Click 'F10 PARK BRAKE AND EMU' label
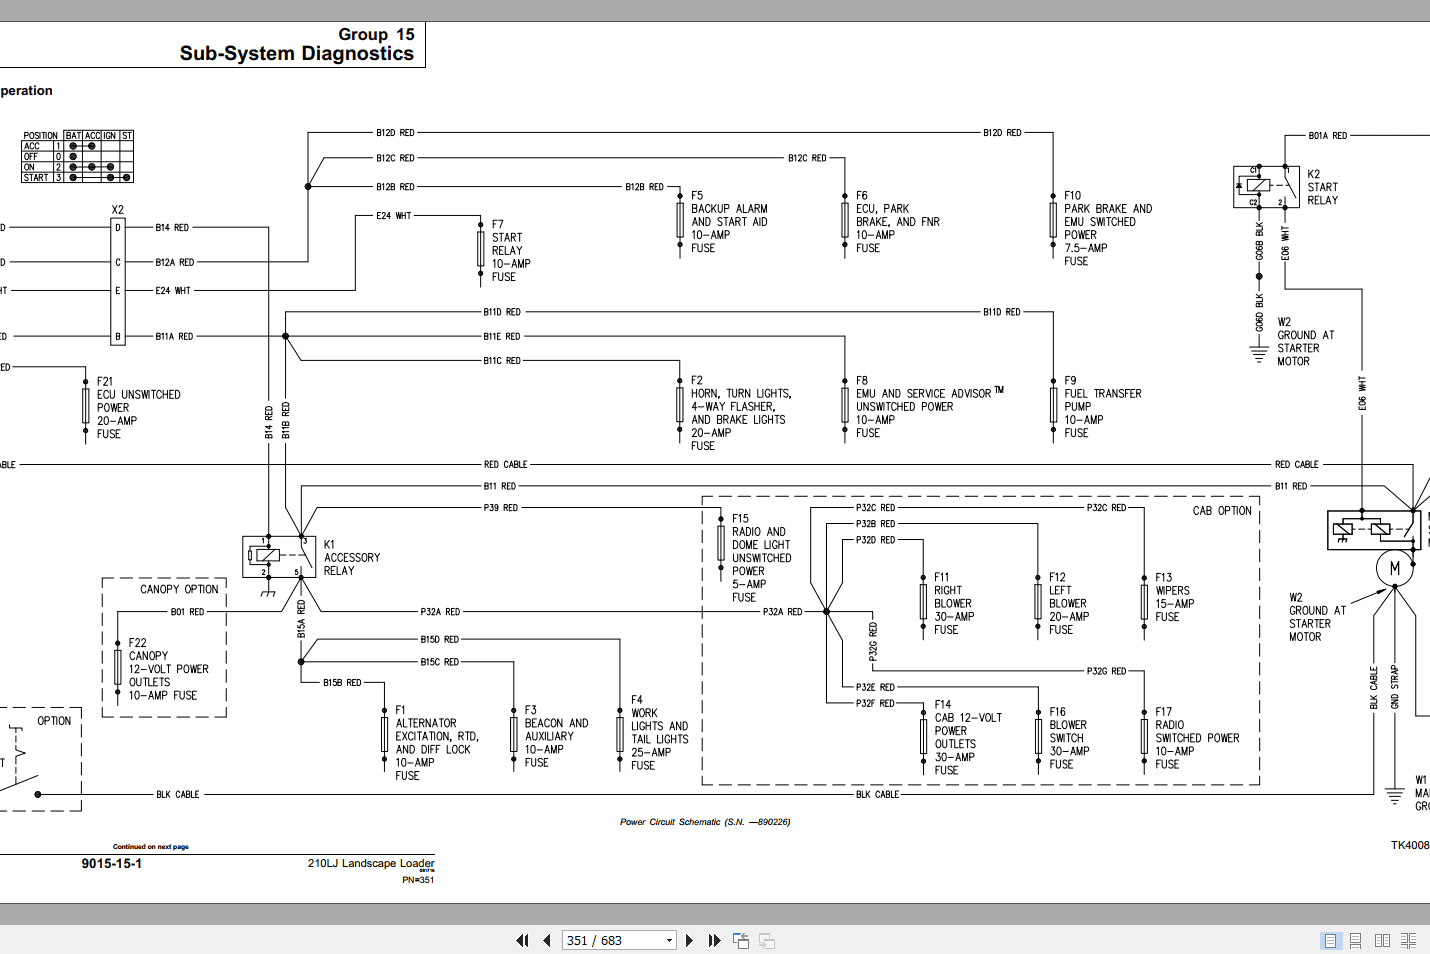1430x954 pixels. coord(1108,228)
